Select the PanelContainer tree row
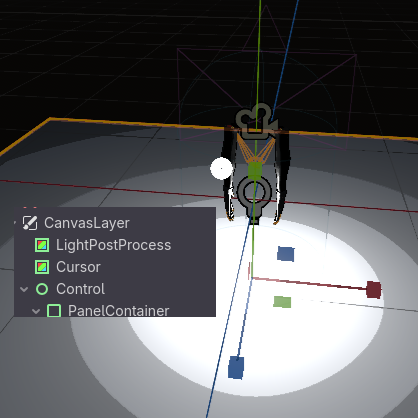The height and width of the screenshot is (418, 418). pyautogui.click(x=115, y=309)
